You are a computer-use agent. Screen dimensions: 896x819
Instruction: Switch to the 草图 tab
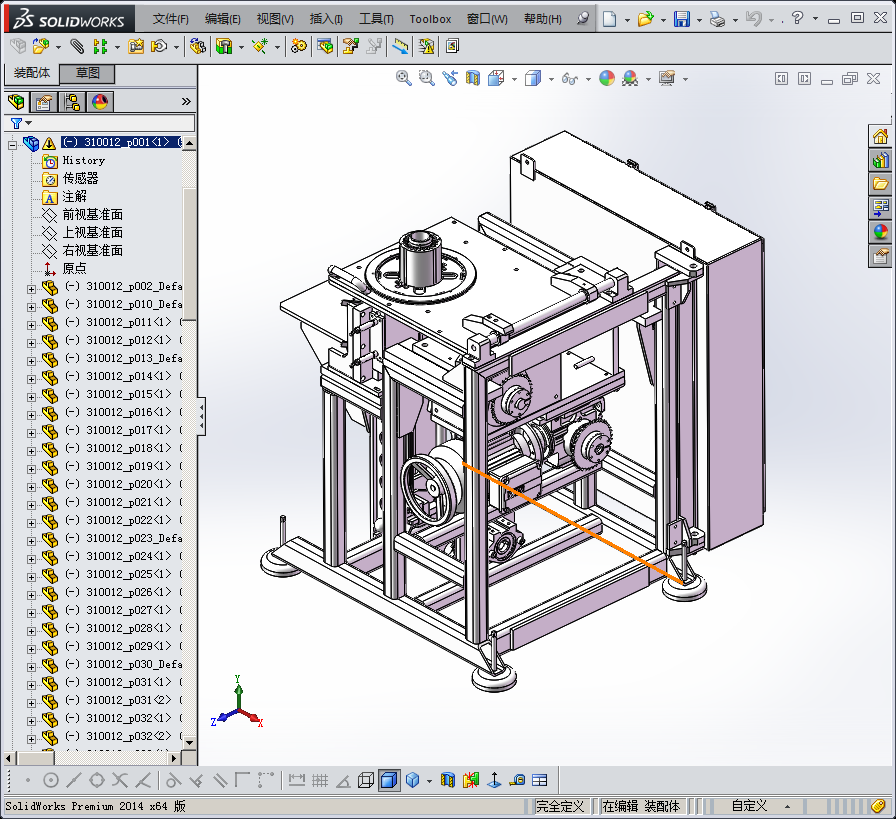pyautogui.click(x=87, y=73)
